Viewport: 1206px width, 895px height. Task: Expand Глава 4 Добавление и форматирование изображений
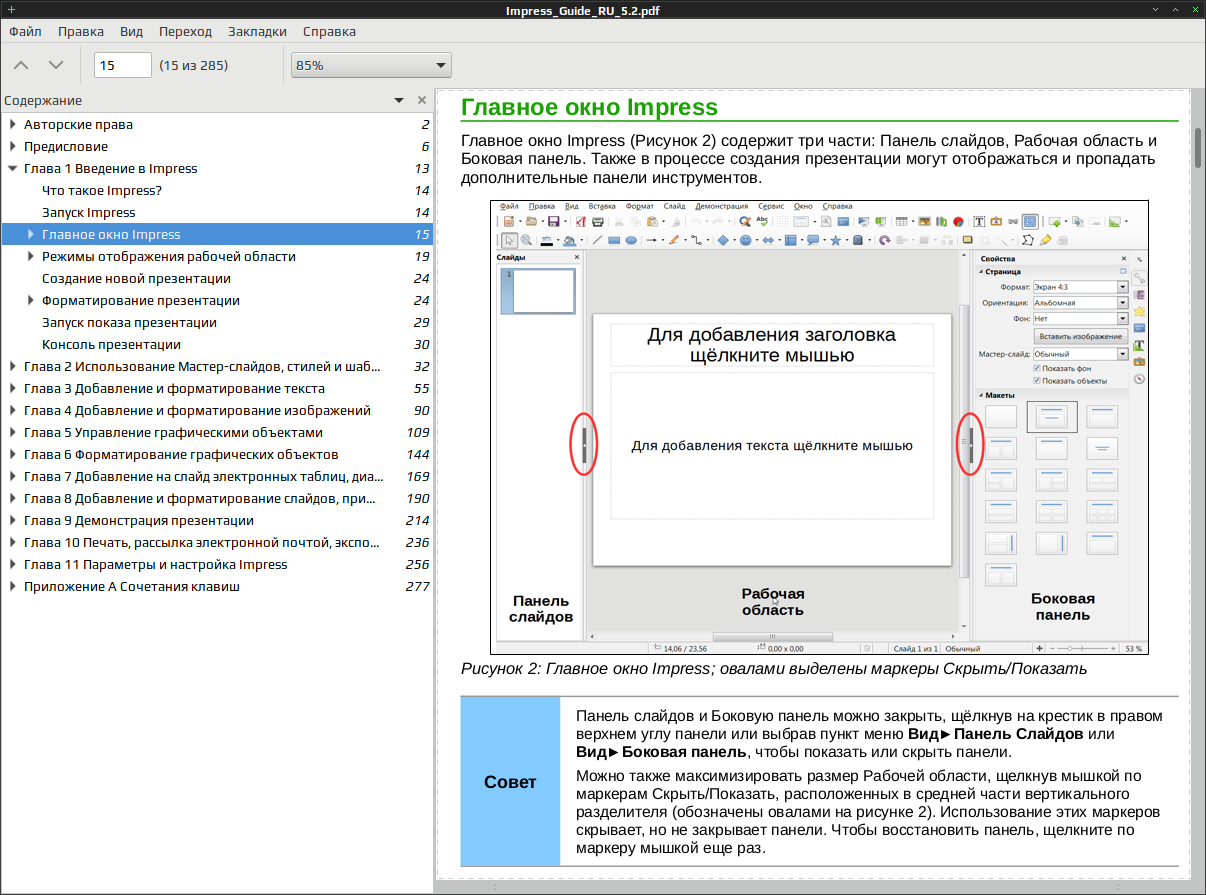[12, 411]
